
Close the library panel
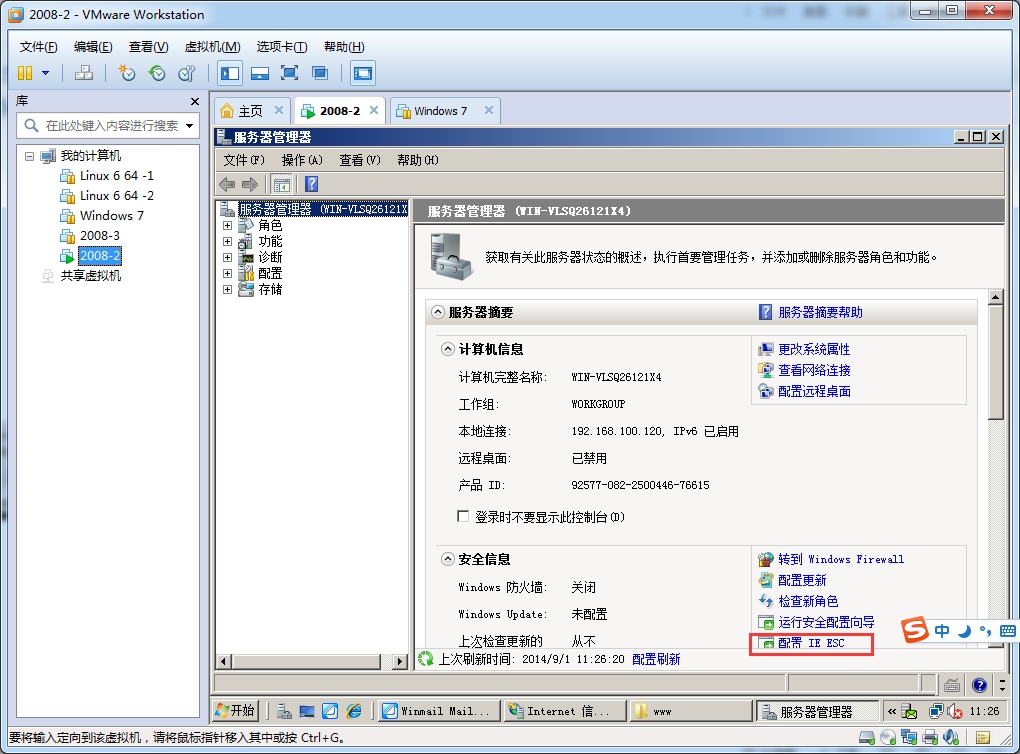pyautogui.click(x=195, y=101)
